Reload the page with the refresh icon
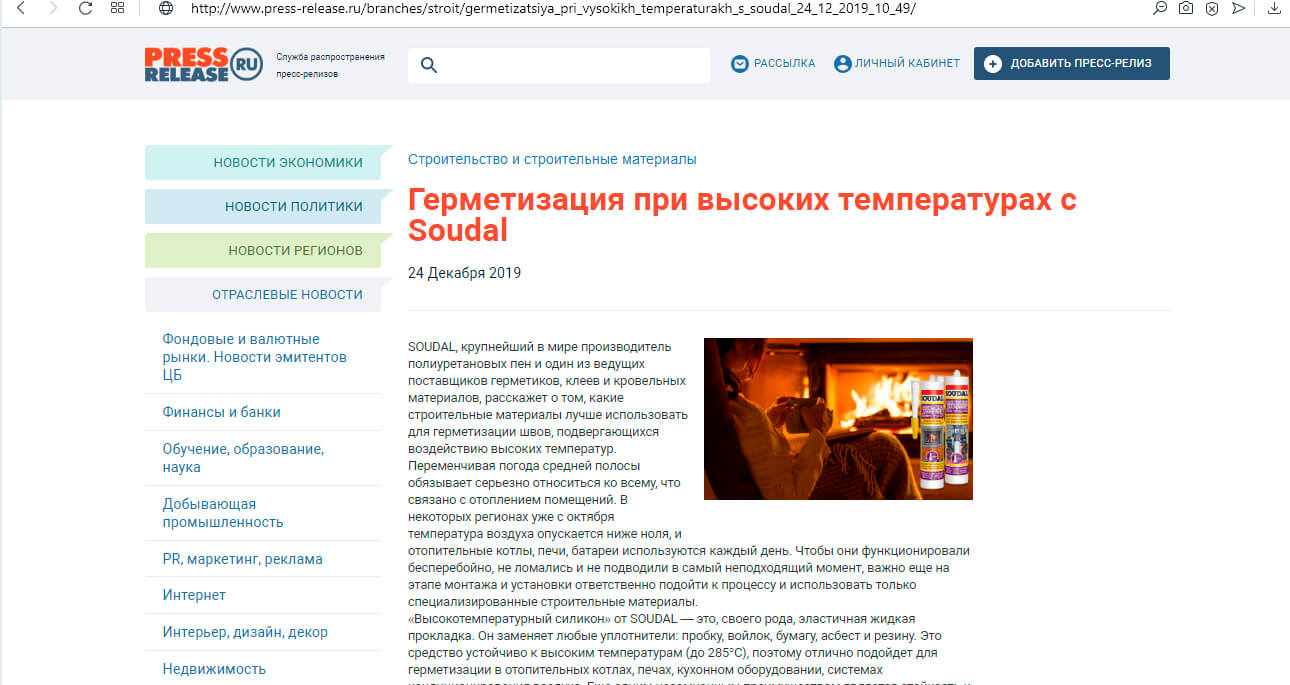The width and height of the screenshot is (1290, 685). click(x=85, y=8)
